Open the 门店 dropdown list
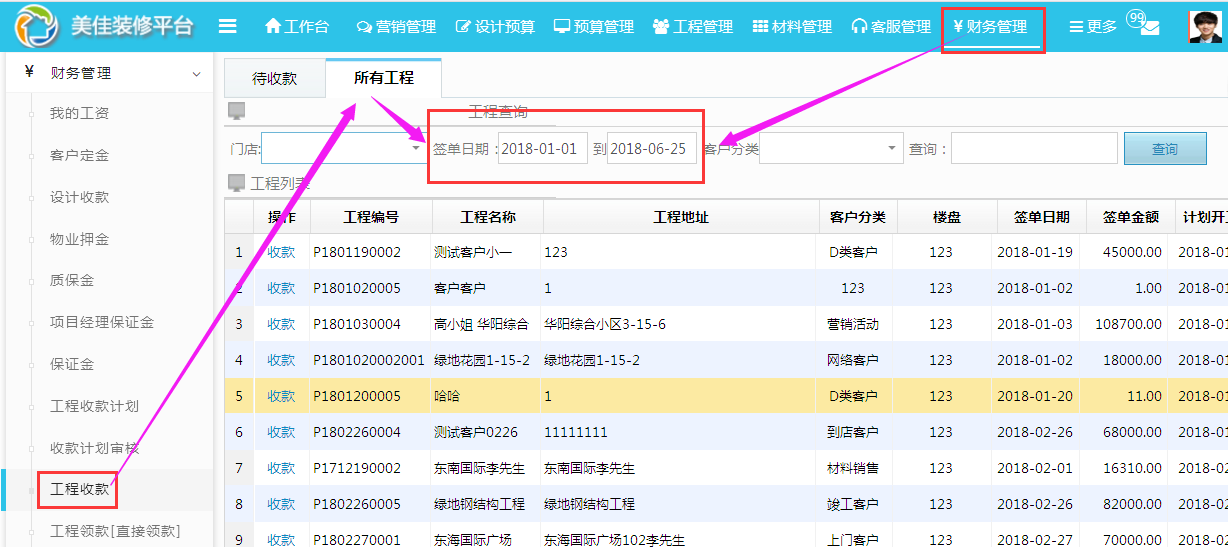Image resolution: width=1228 pixels, height=547 pixels. click(x=416, y=149)
